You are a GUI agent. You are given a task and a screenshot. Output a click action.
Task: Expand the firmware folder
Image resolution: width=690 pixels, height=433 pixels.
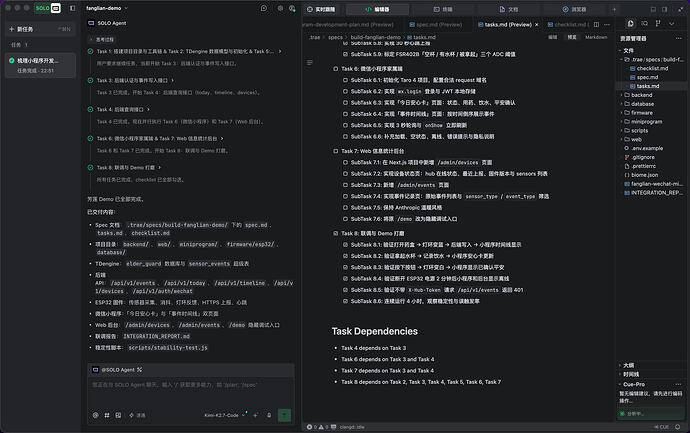pyautogui.click(x=642, y=113)
